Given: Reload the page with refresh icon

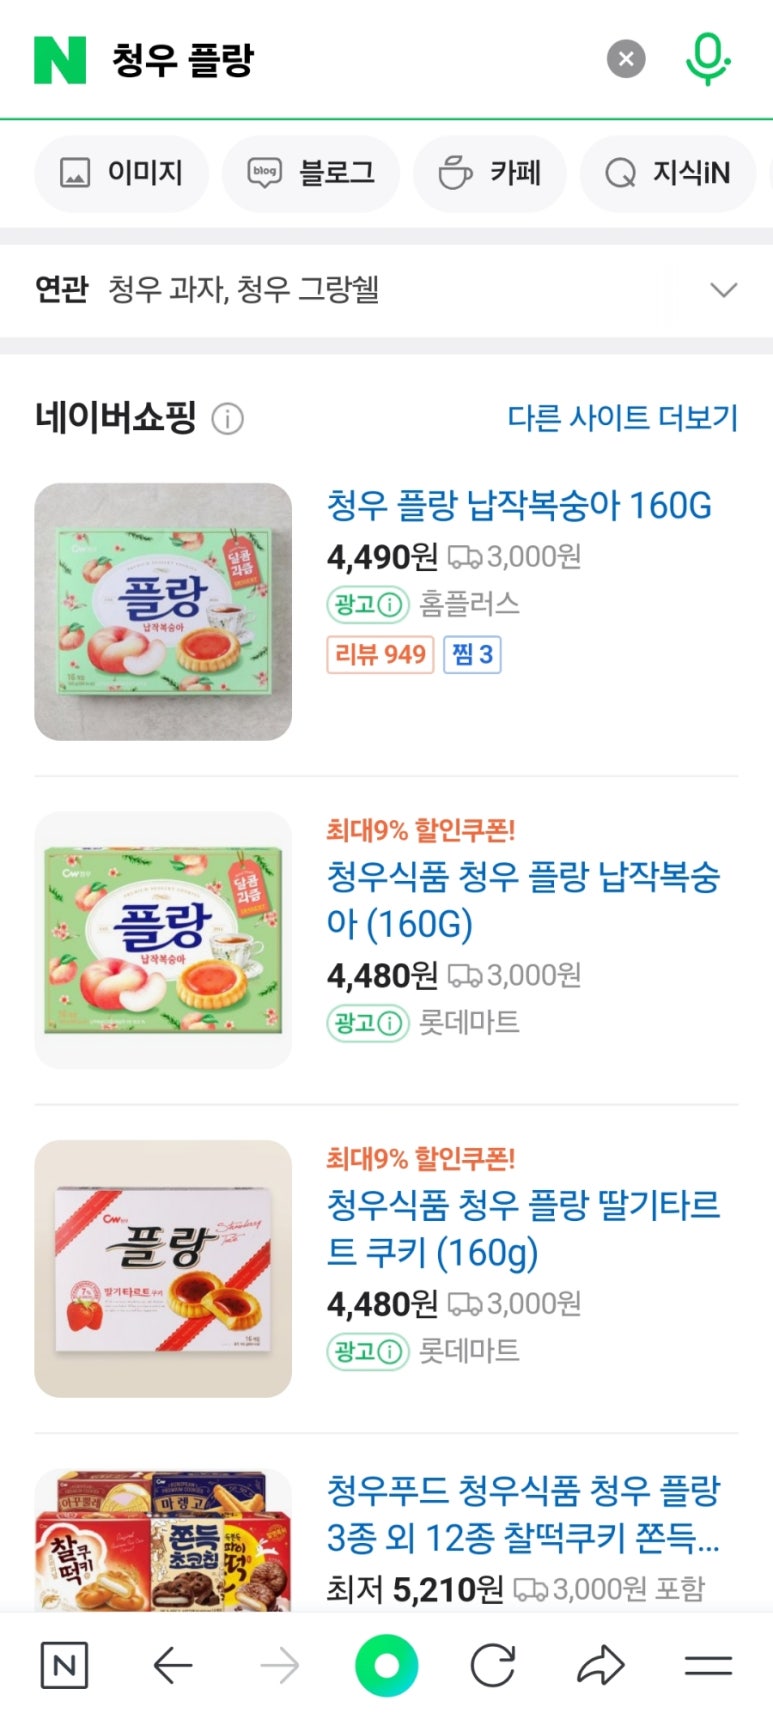Looking at the screenshot, I should [493, 1665].
